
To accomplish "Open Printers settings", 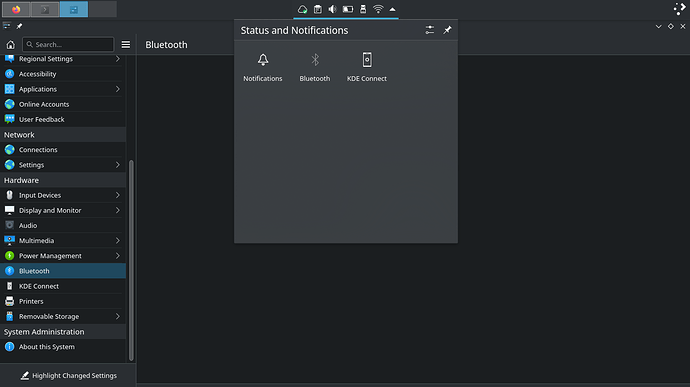I will (x=63, y=301).
